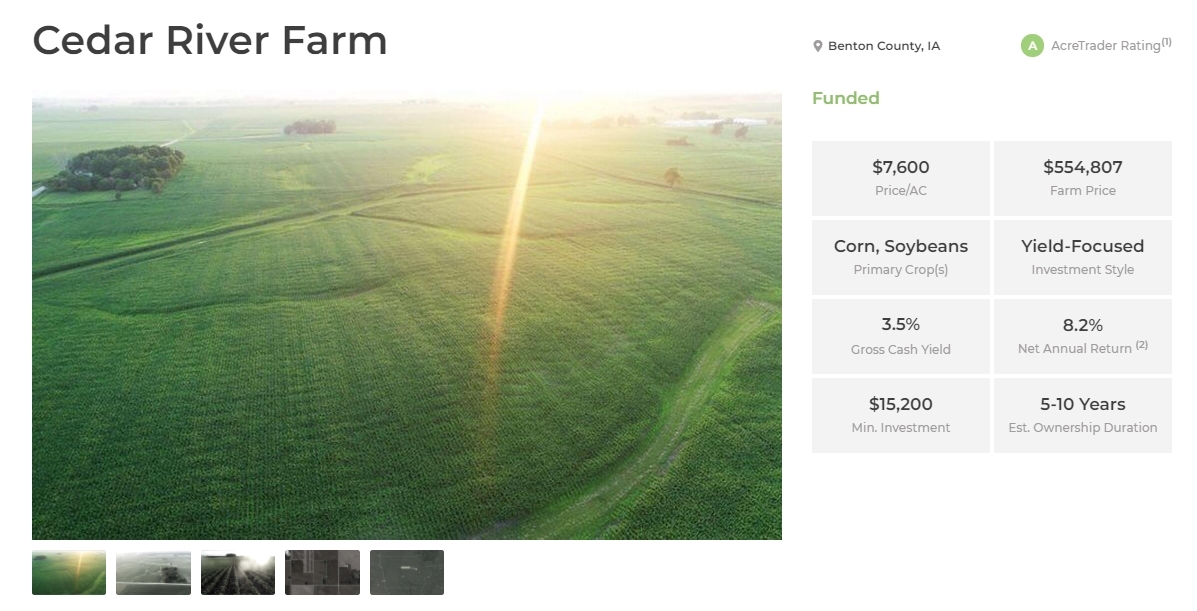Open the AcreTrader Rating footnote marker
1197x611 pixels.
[1166, 42]
